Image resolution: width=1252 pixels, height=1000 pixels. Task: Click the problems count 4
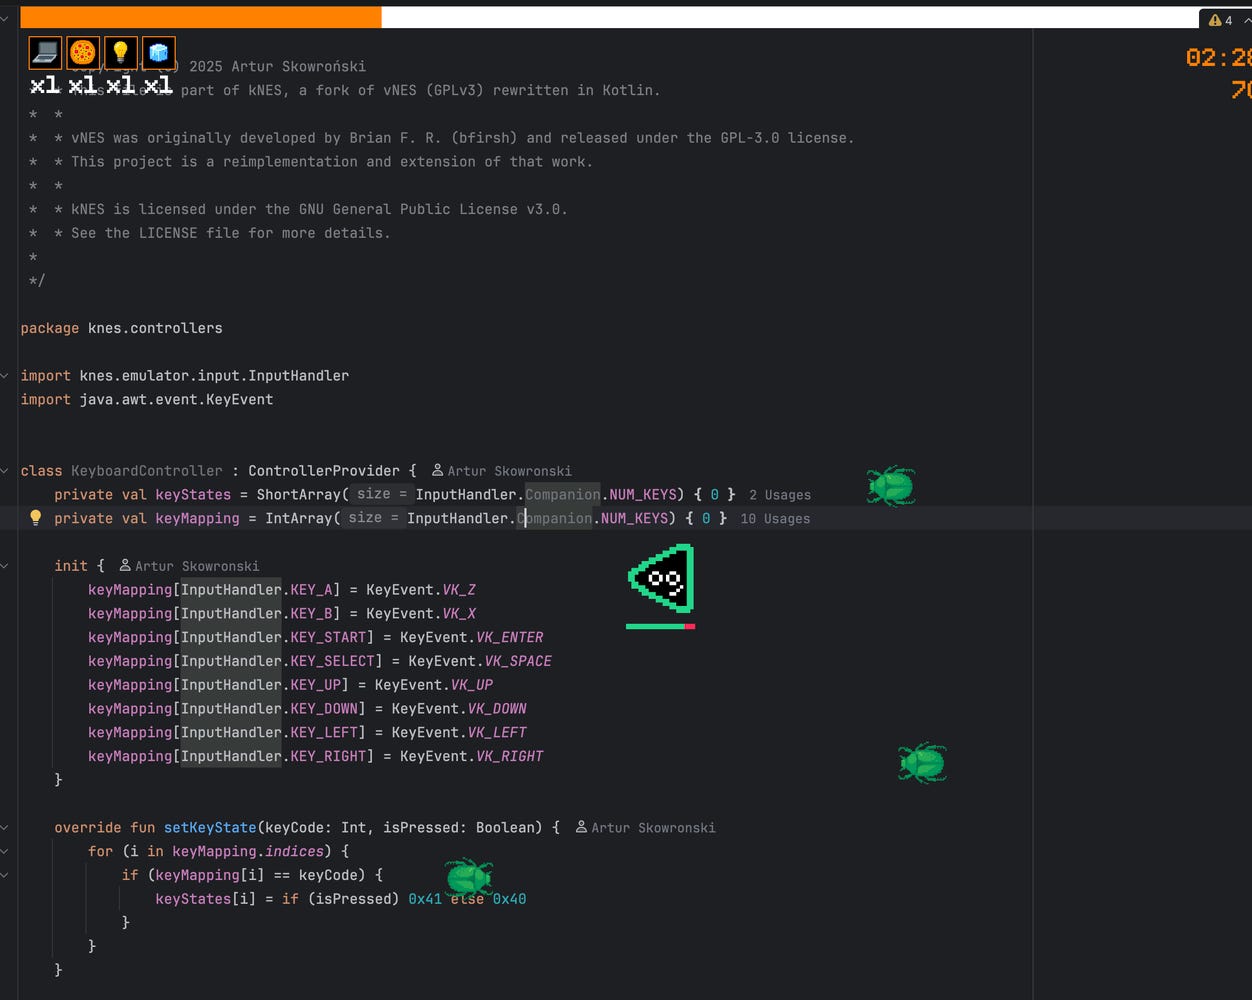1229,20
